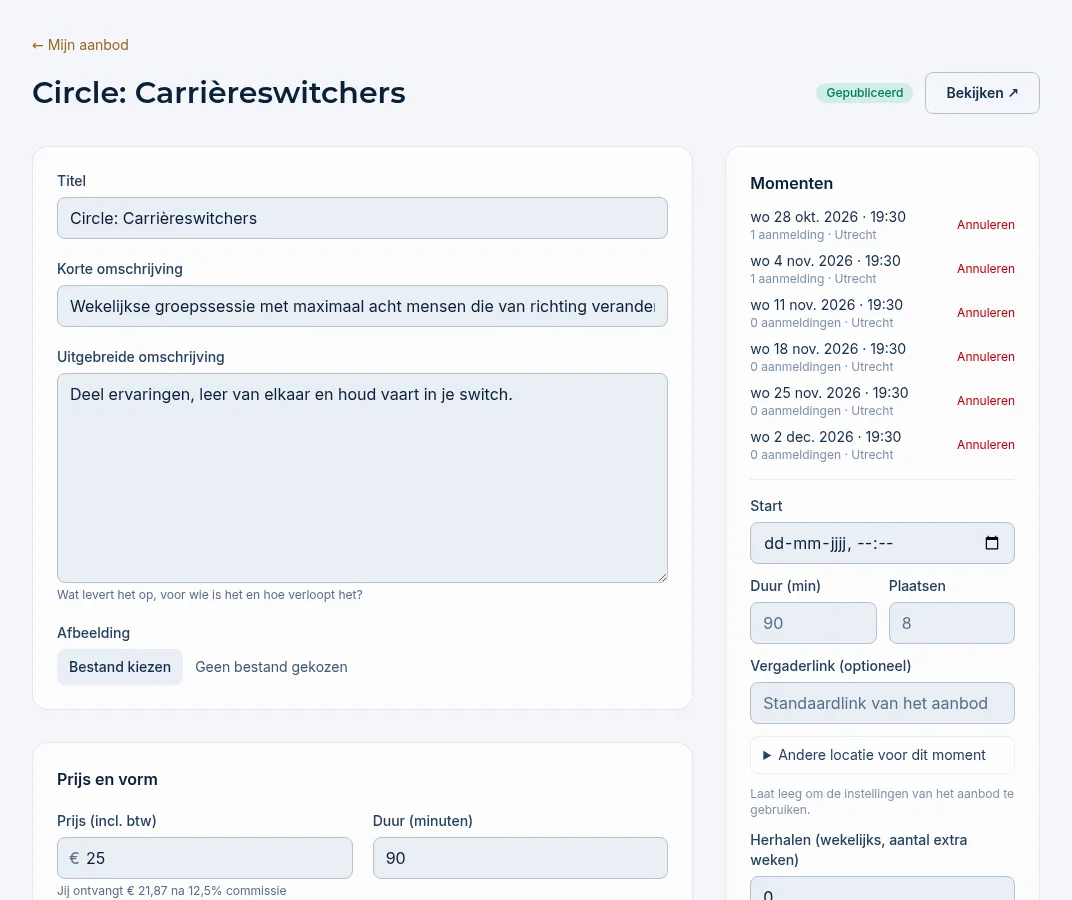Select the Start date-time field
Viewport: 1072px width, 900px height.
(x=882, y=543)
